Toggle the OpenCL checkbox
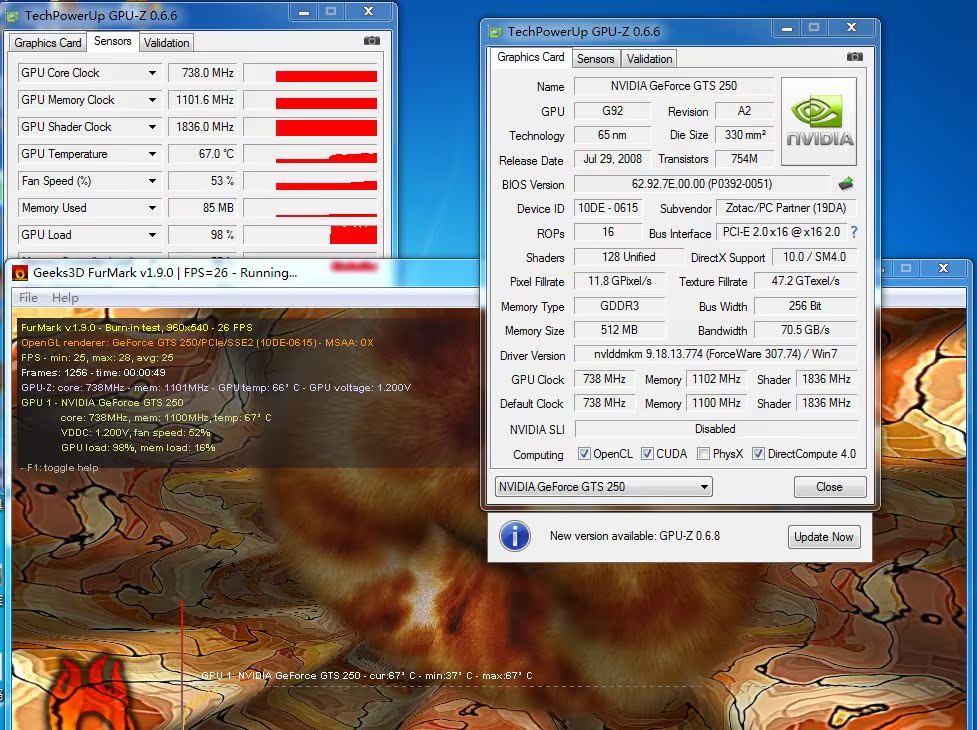Screen dimensions: 977x730 point(584,454)
